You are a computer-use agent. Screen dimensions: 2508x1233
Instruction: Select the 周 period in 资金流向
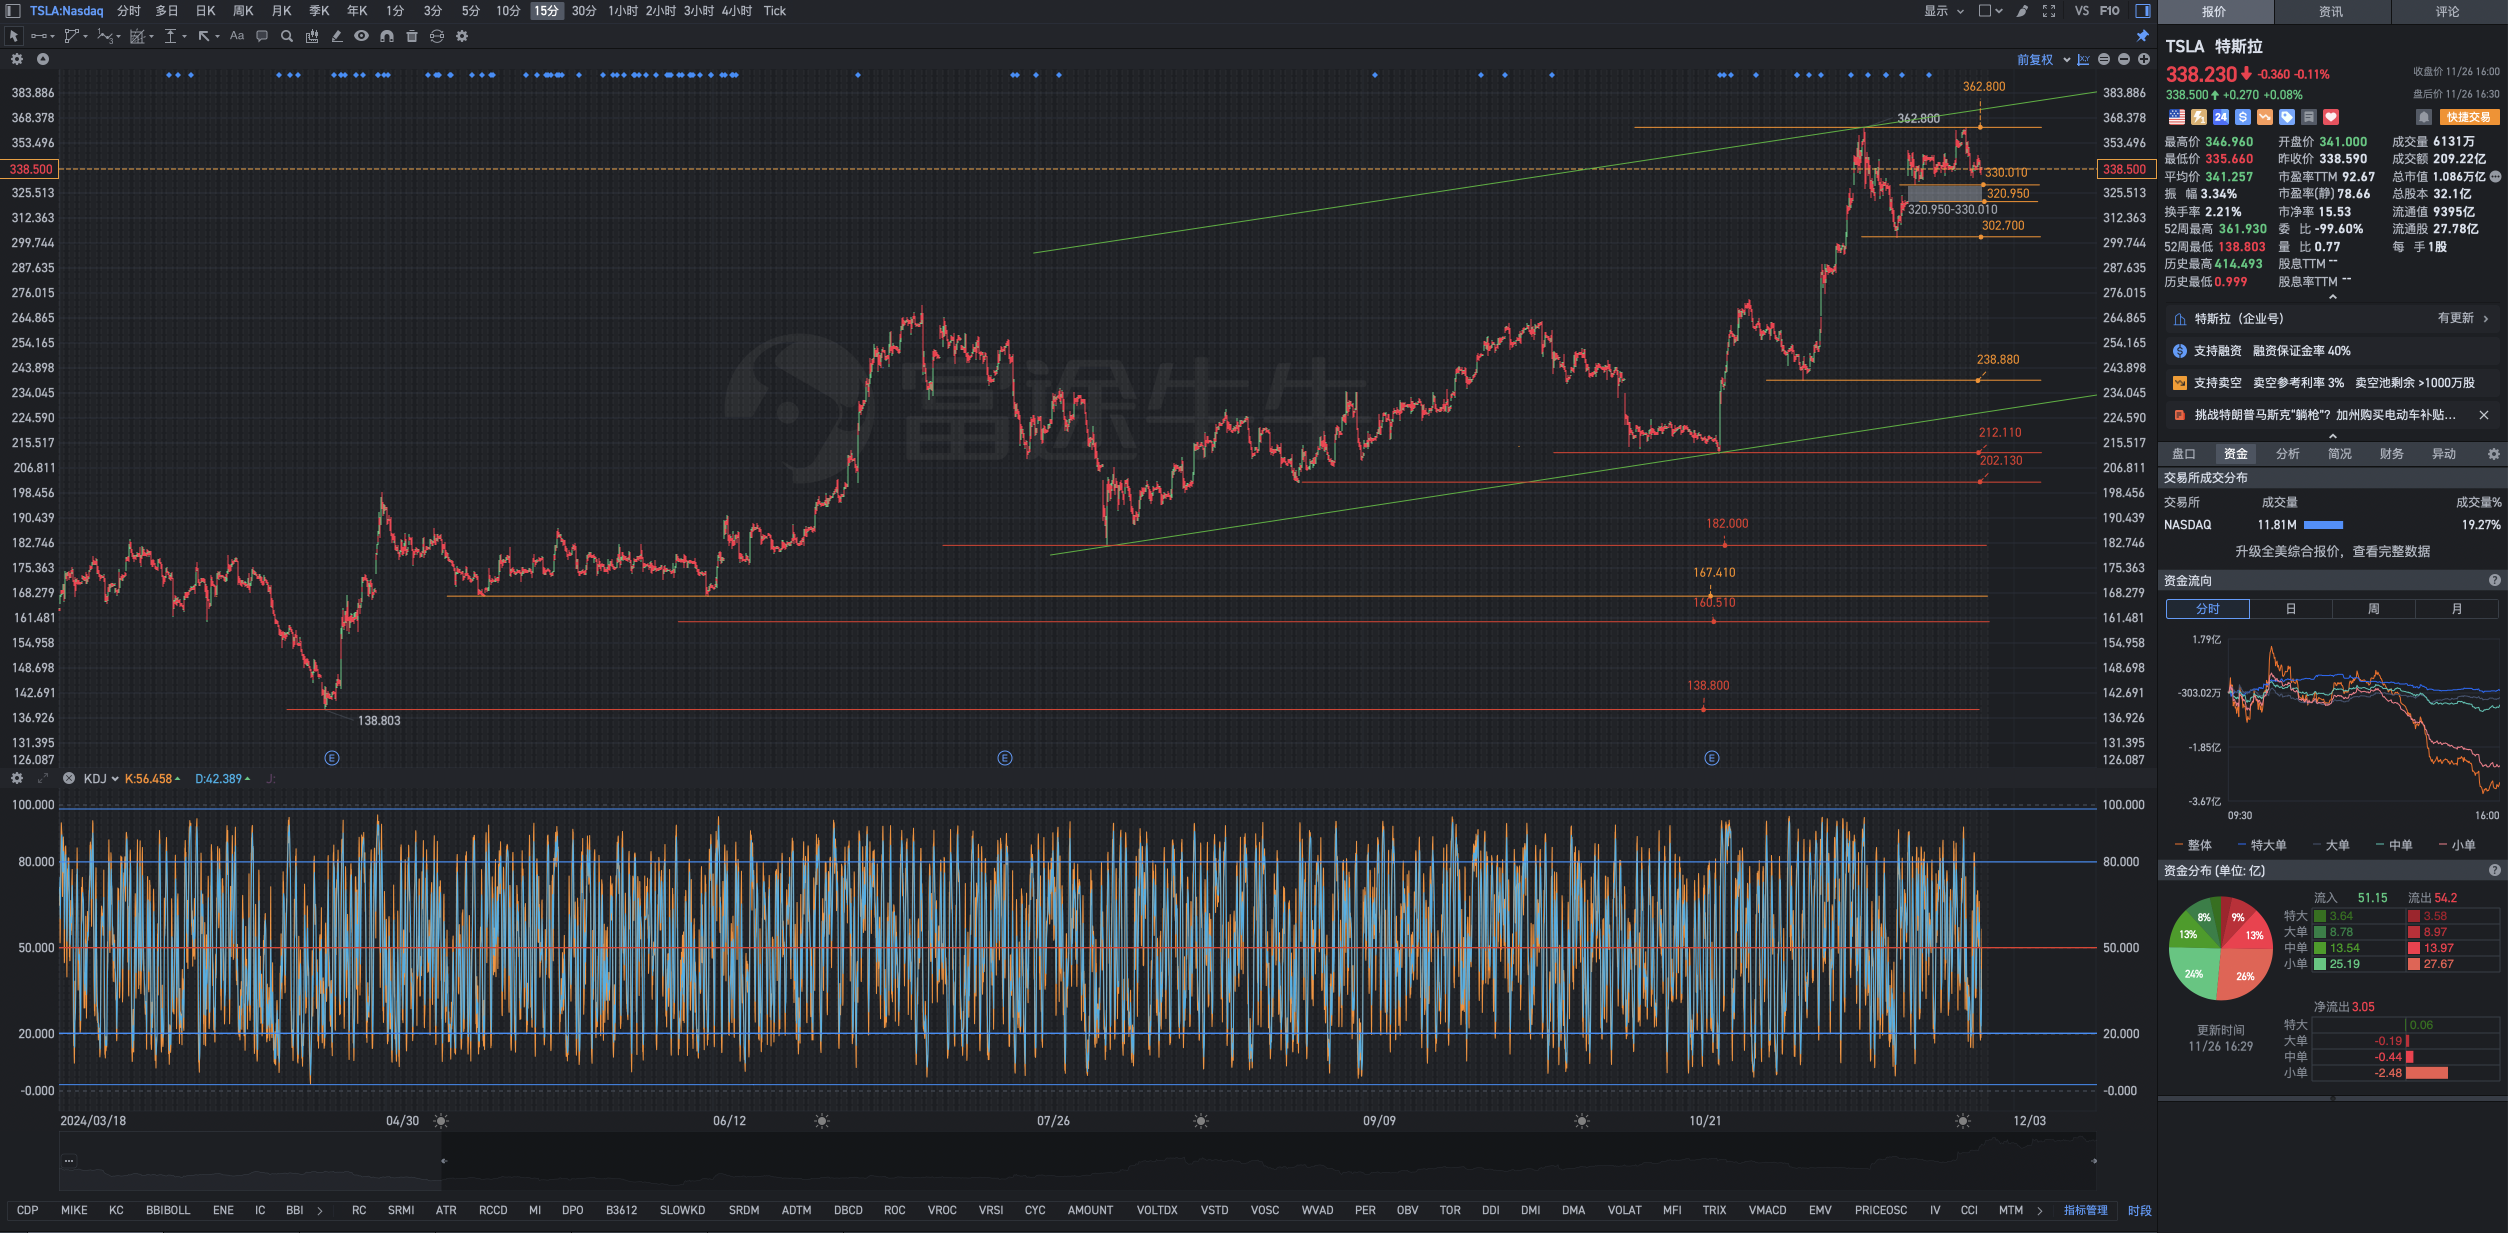(x=2374, y=609)
